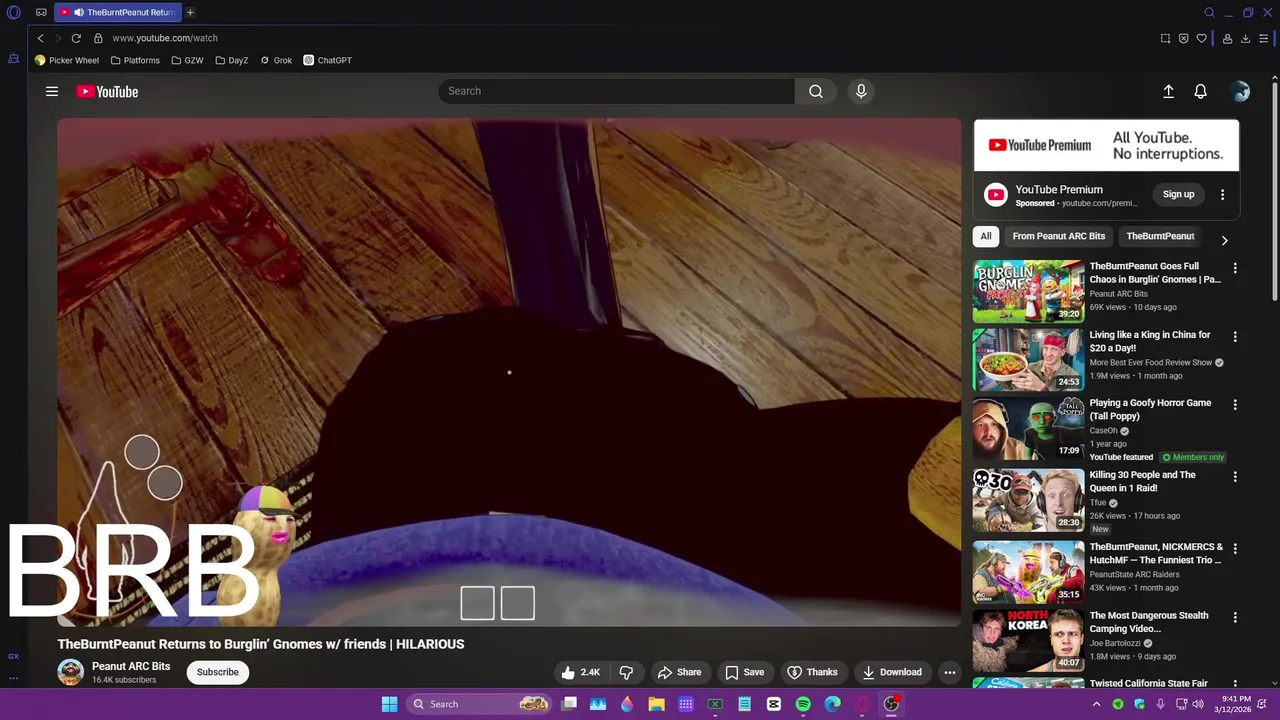
Task: Open the workspaces icon beside the tab
Action: click(41, 13)
